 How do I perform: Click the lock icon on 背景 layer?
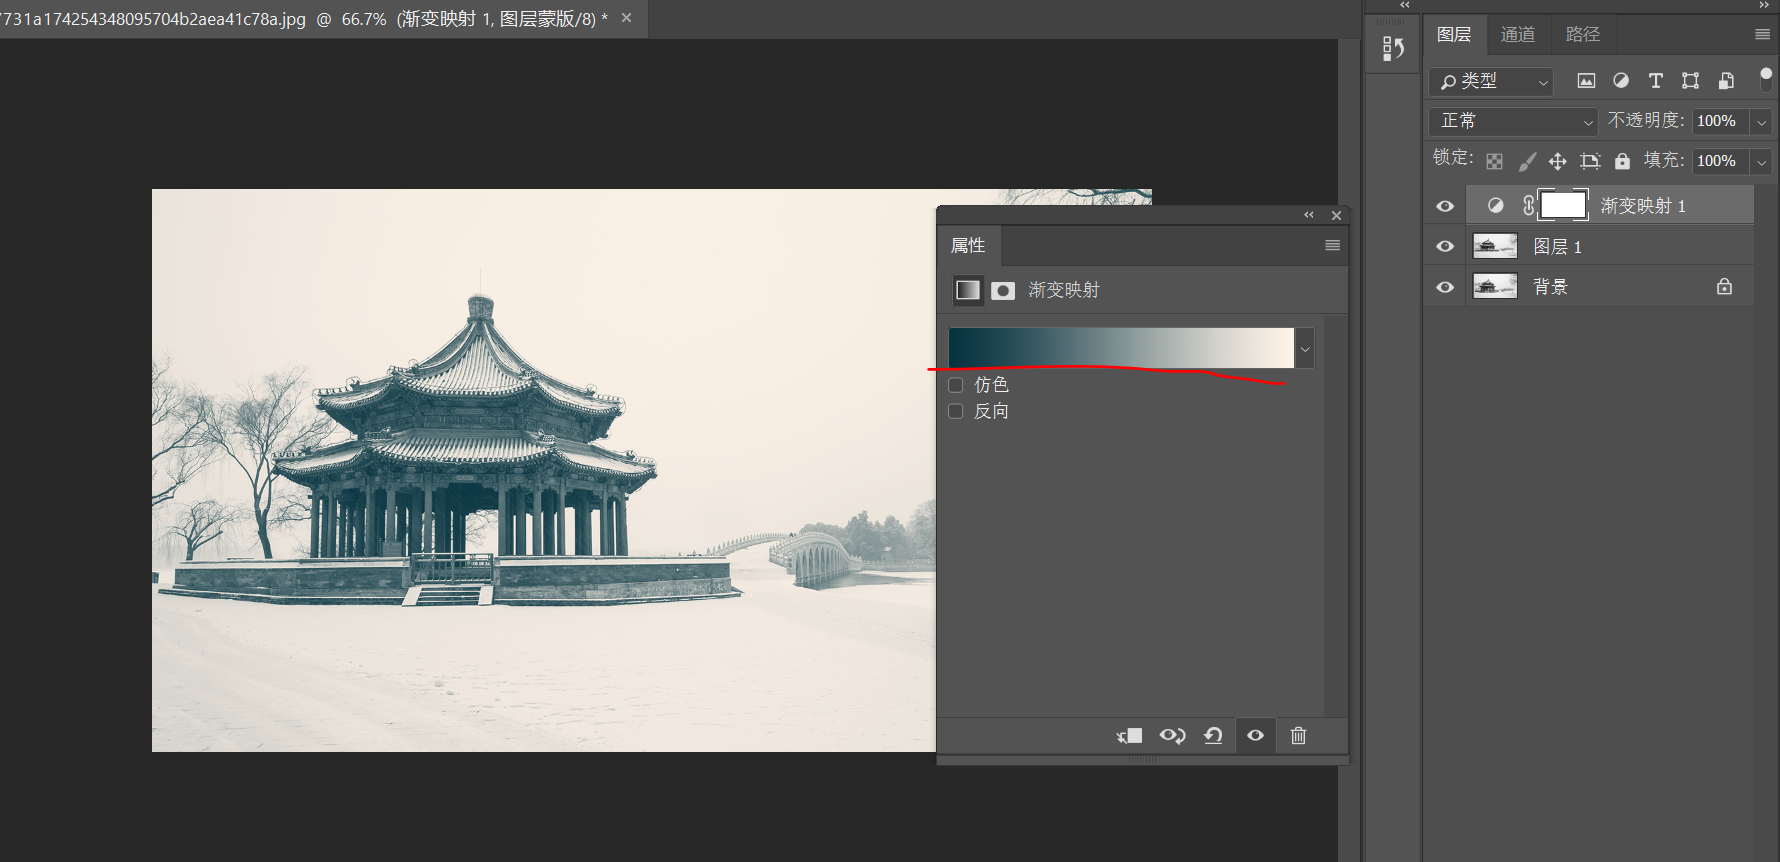point(1724,287)
